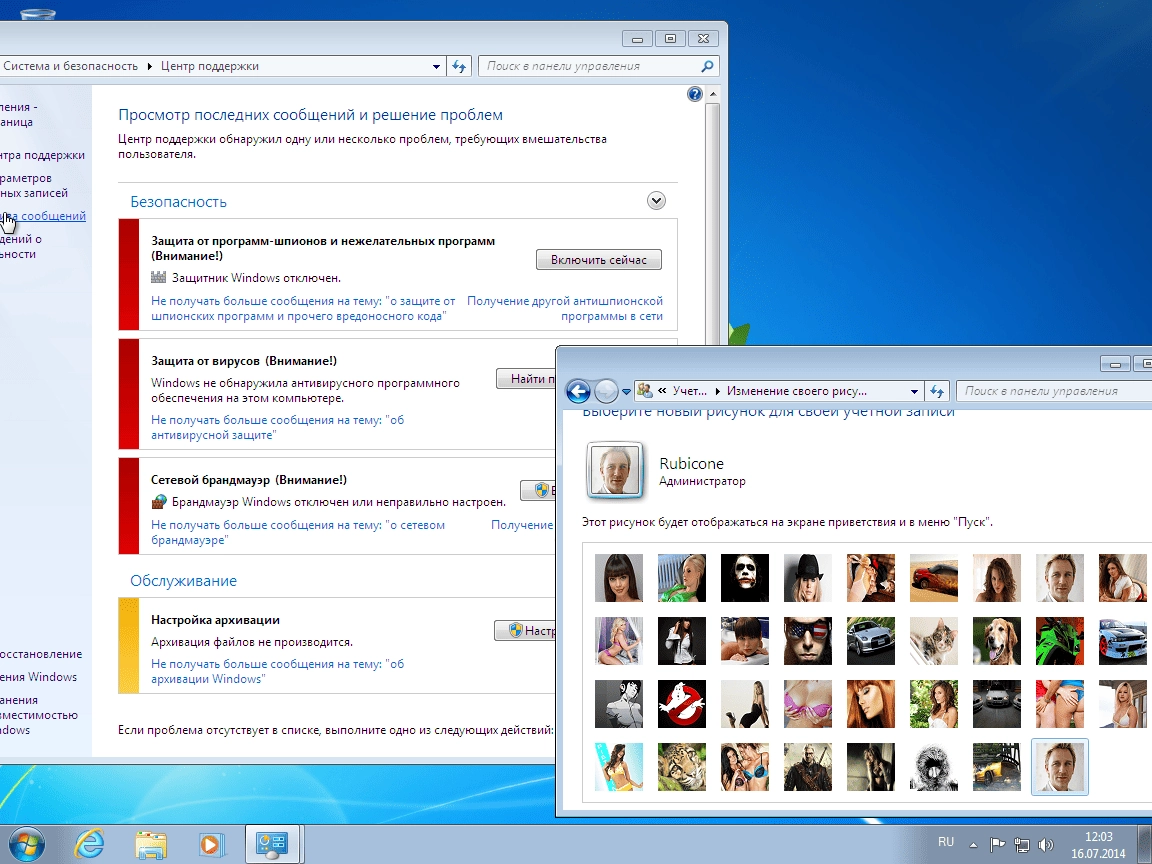Select the white fur hood picture
The width and height of the screenshot is (1152, 864).
coord(934,767)
